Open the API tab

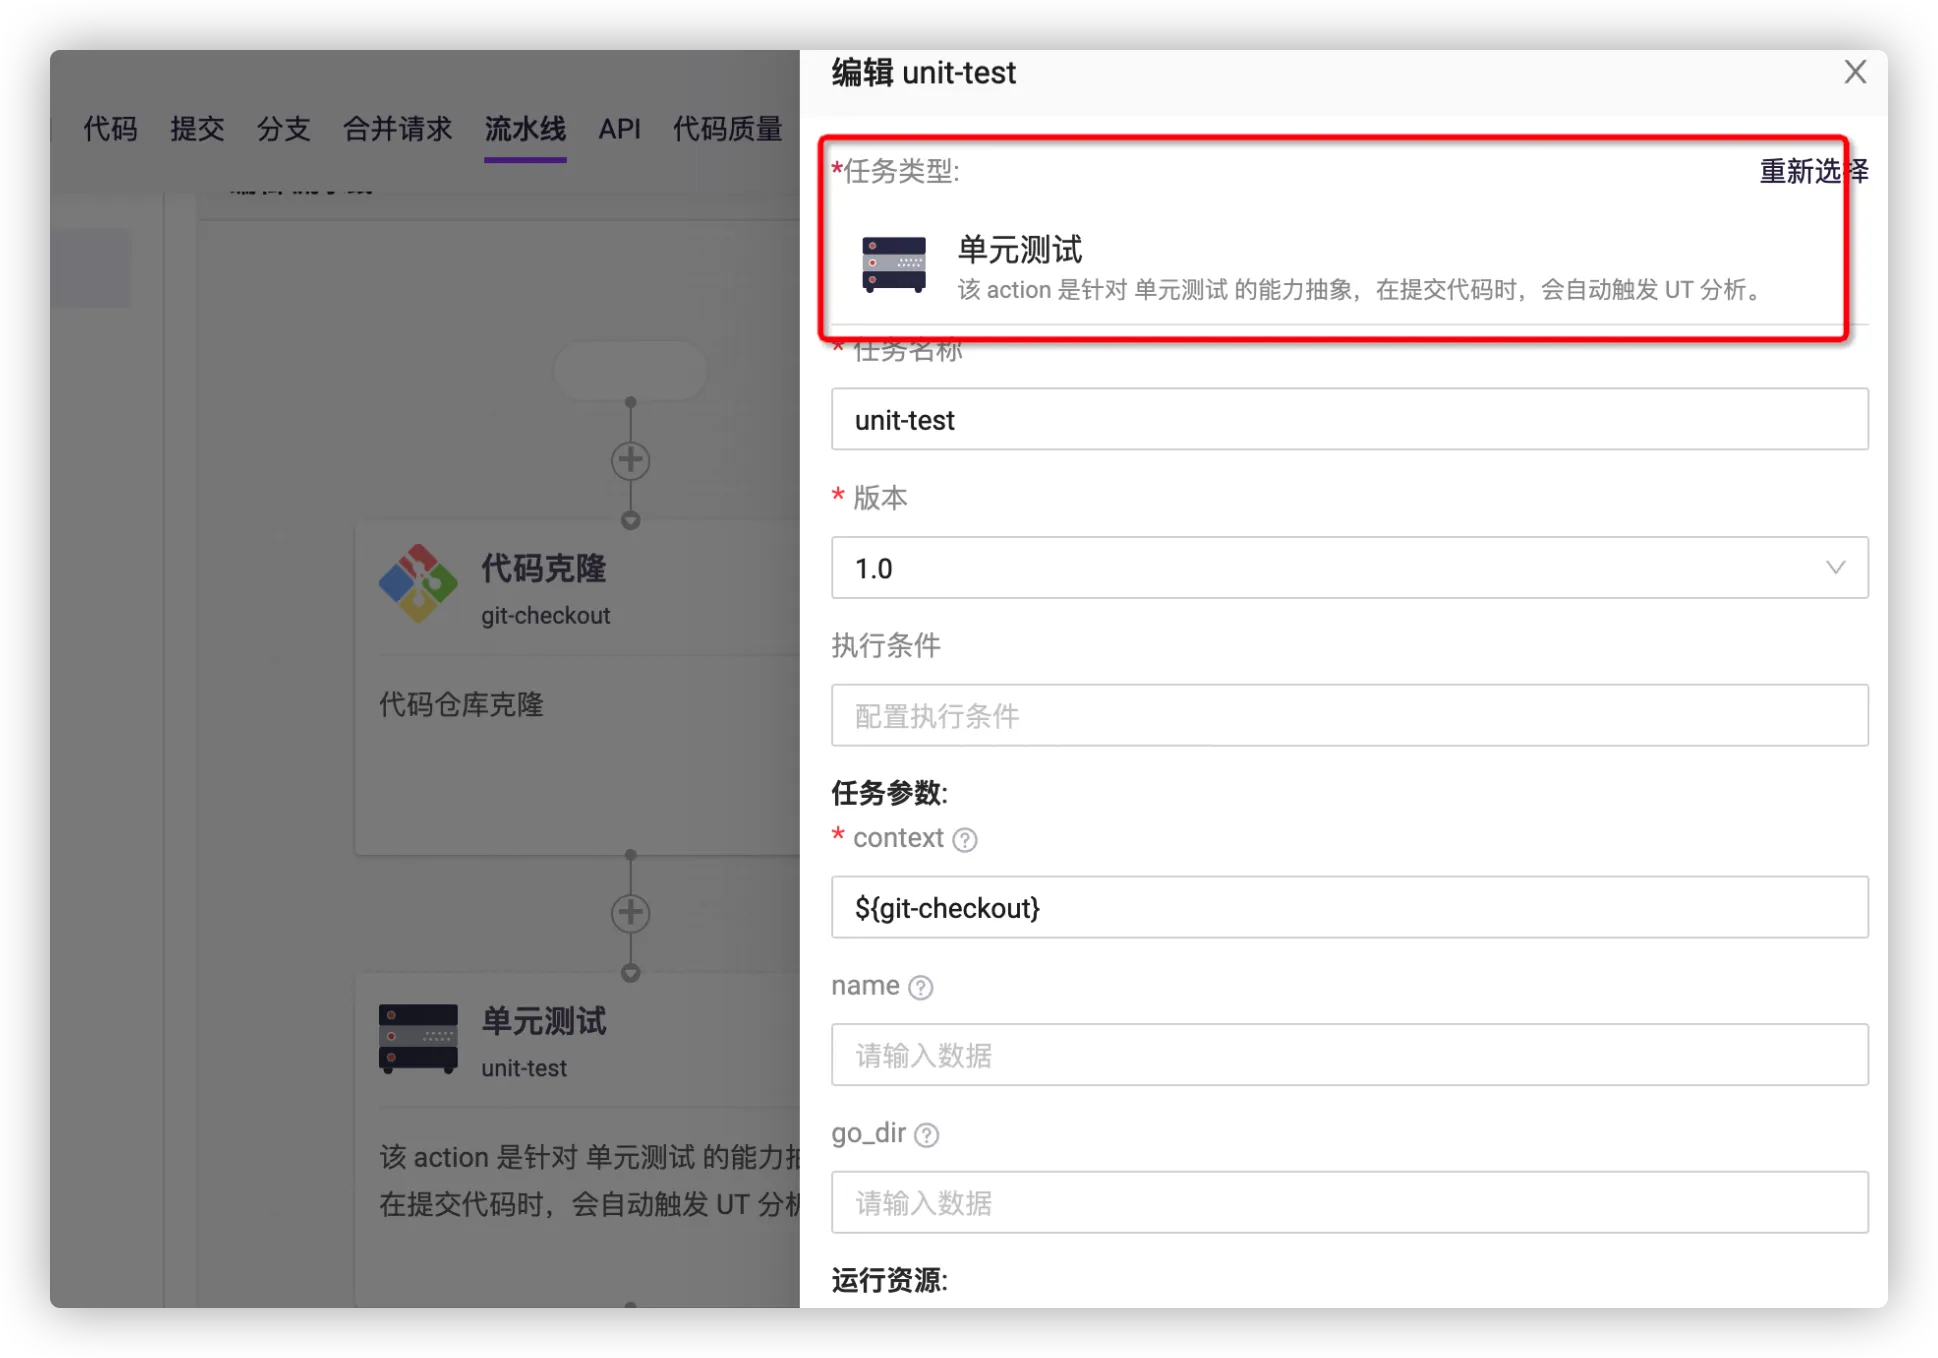[619, 129]
